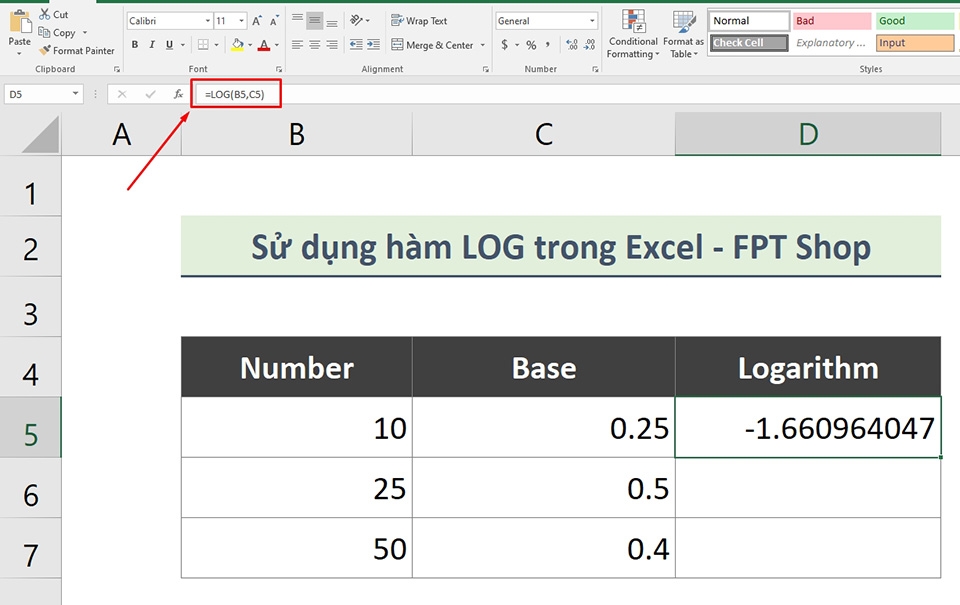Activate the Format Painter brush

coord(77,51)
